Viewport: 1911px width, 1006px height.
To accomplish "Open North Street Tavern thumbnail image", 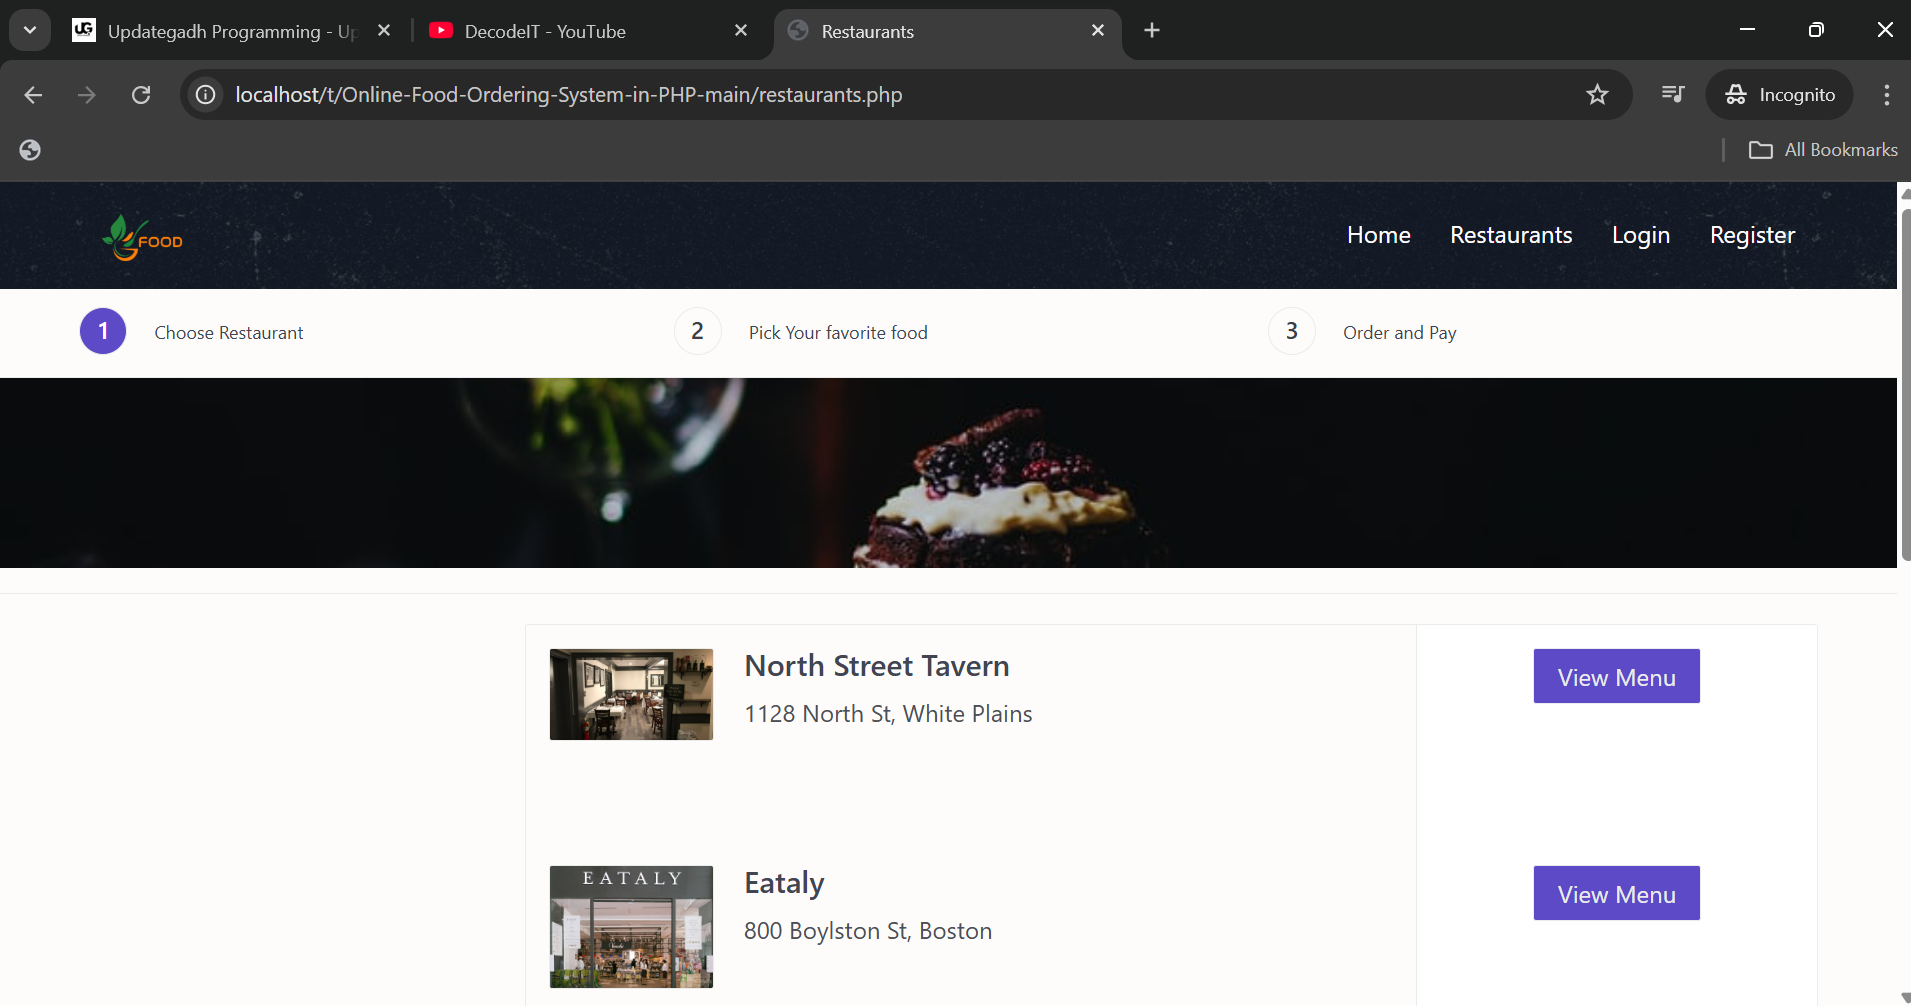I will pos(631,694).
